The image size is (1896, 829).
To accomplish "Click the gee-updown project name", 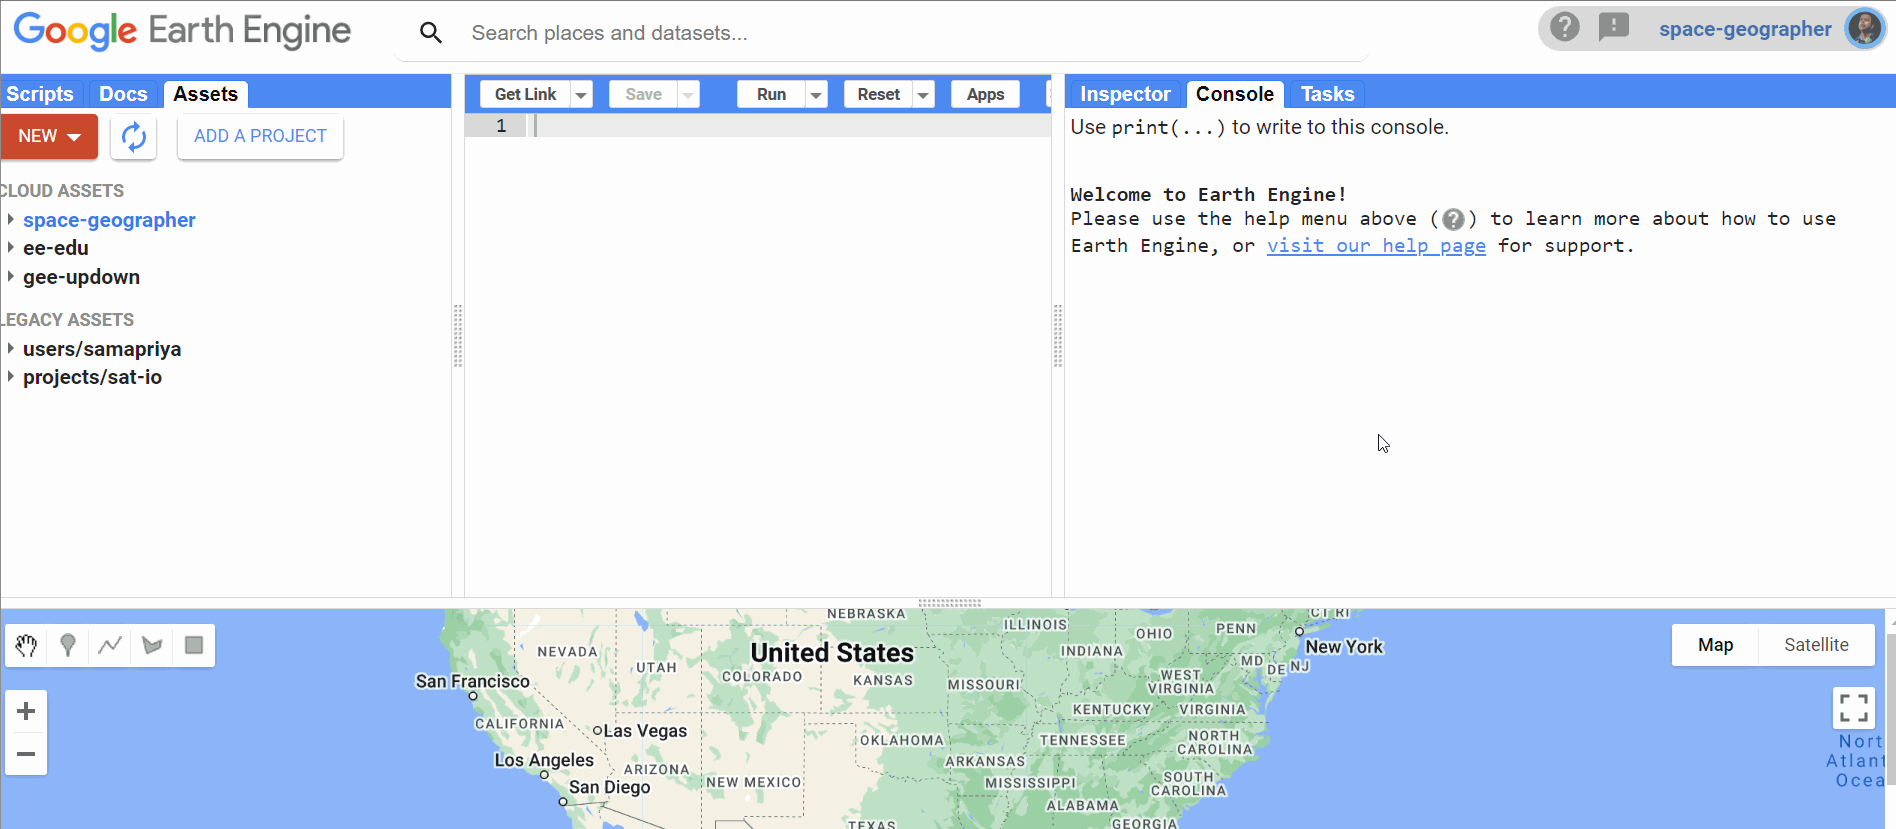I will [x=81, y=277].
